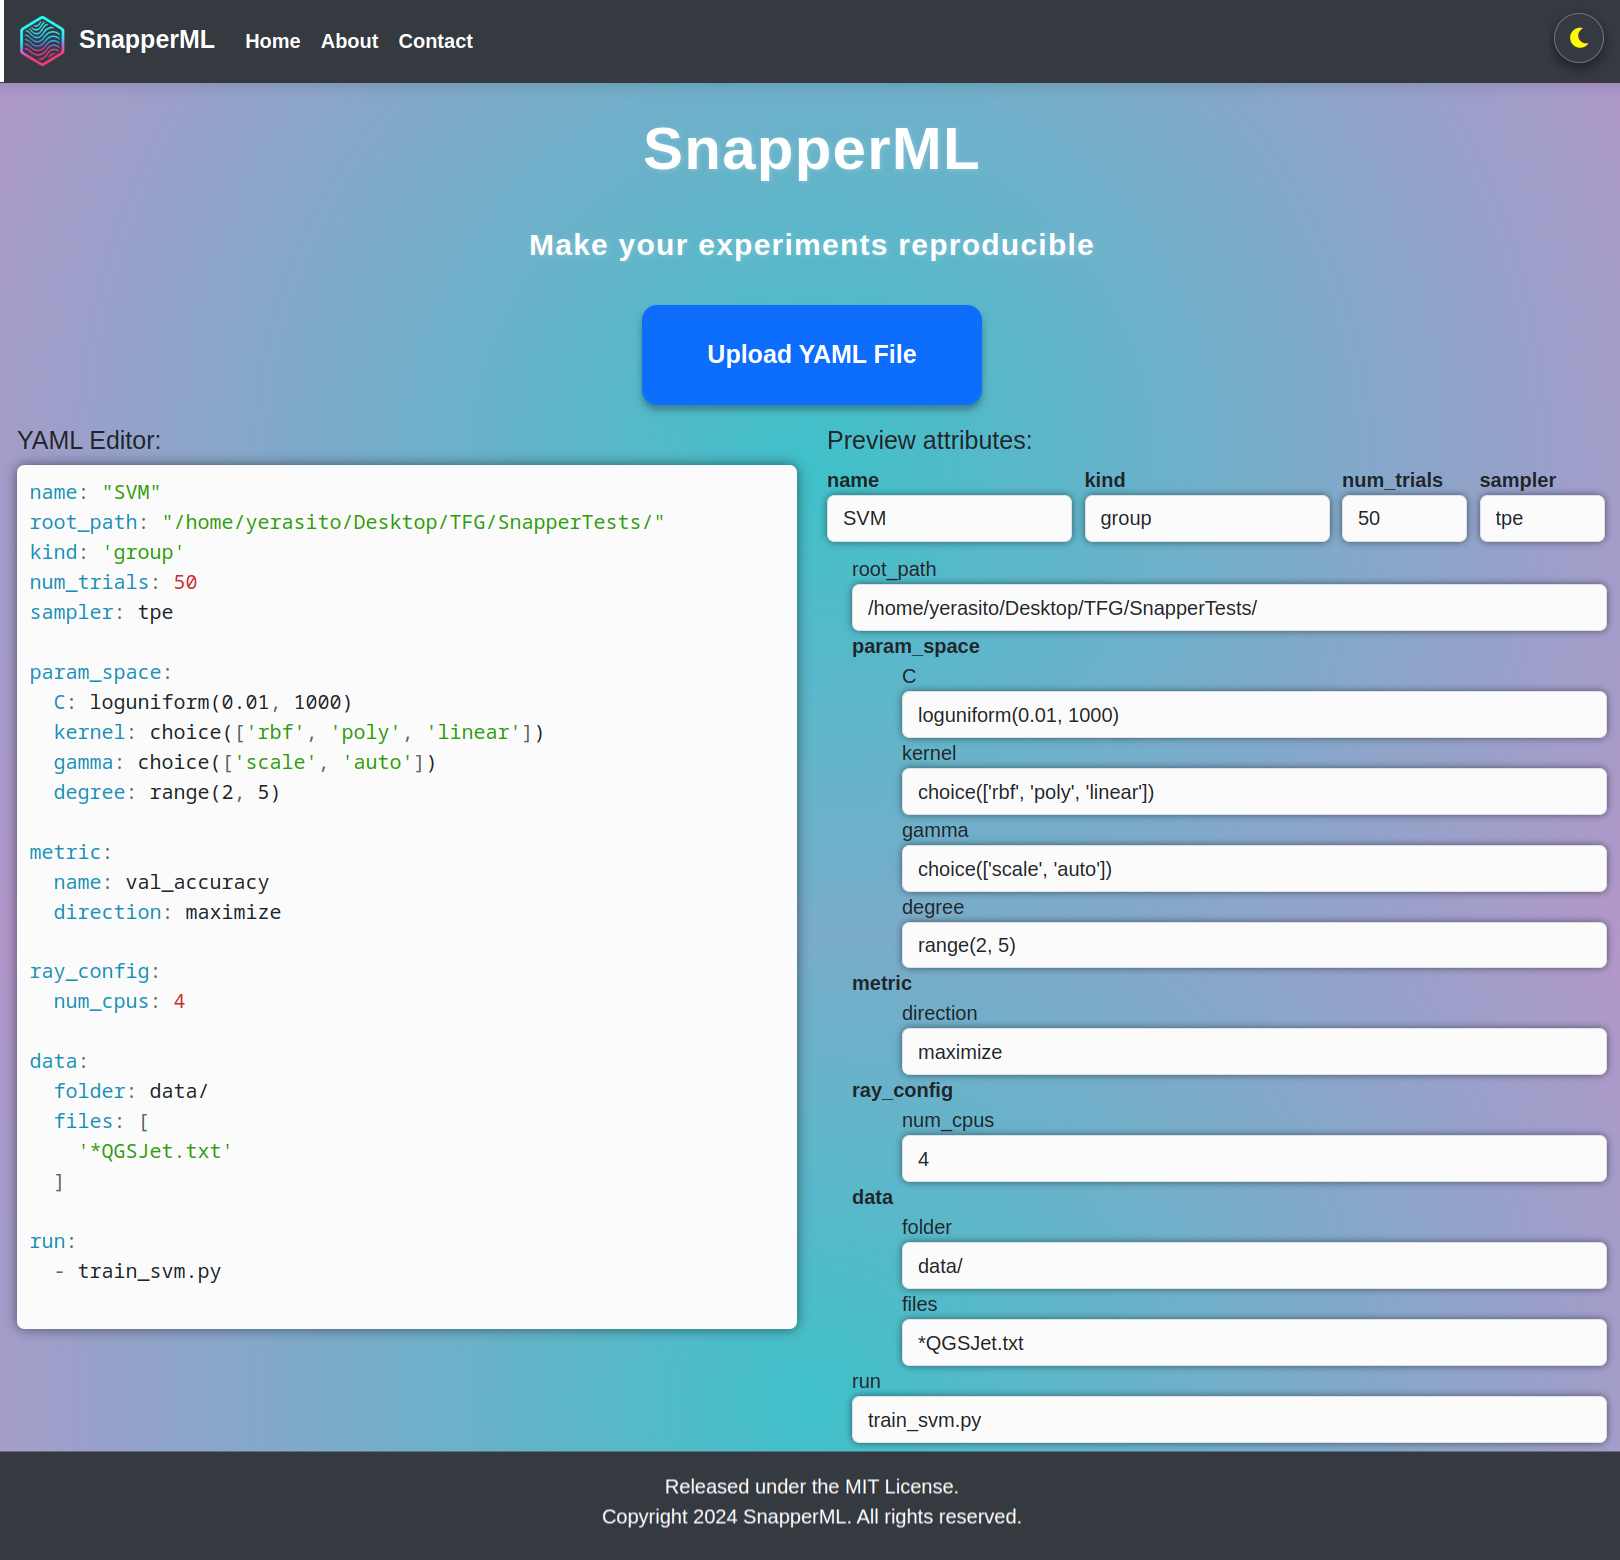Viewport: 1620px width, 1560px height.
Task: Click the 'metric:' line in YAML editor
Action: (71, 852)
